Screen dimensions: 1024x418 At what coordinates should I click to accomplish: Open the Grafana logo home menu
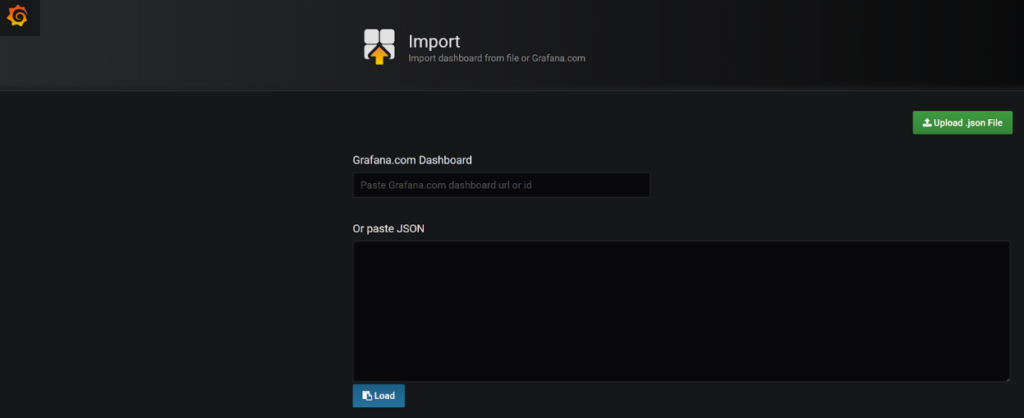pyautogui.click(x=17, y=16)
